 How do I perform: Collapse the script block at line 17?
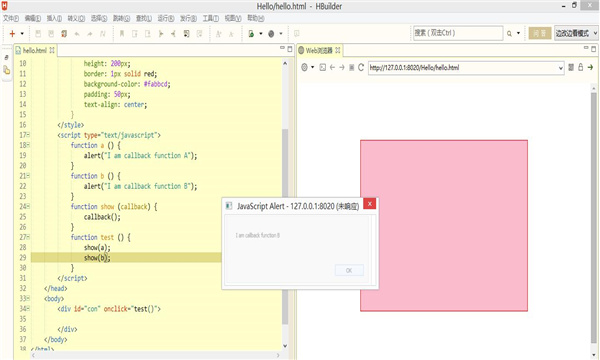point(28,135)
